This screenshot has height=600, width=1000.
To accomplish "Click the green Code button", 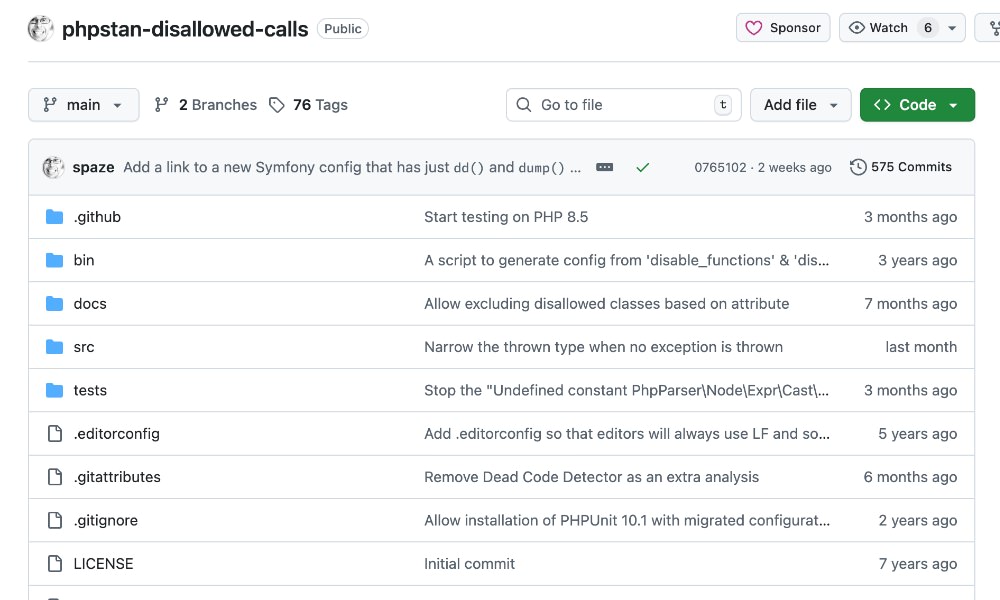I will [x=916, y=105].
